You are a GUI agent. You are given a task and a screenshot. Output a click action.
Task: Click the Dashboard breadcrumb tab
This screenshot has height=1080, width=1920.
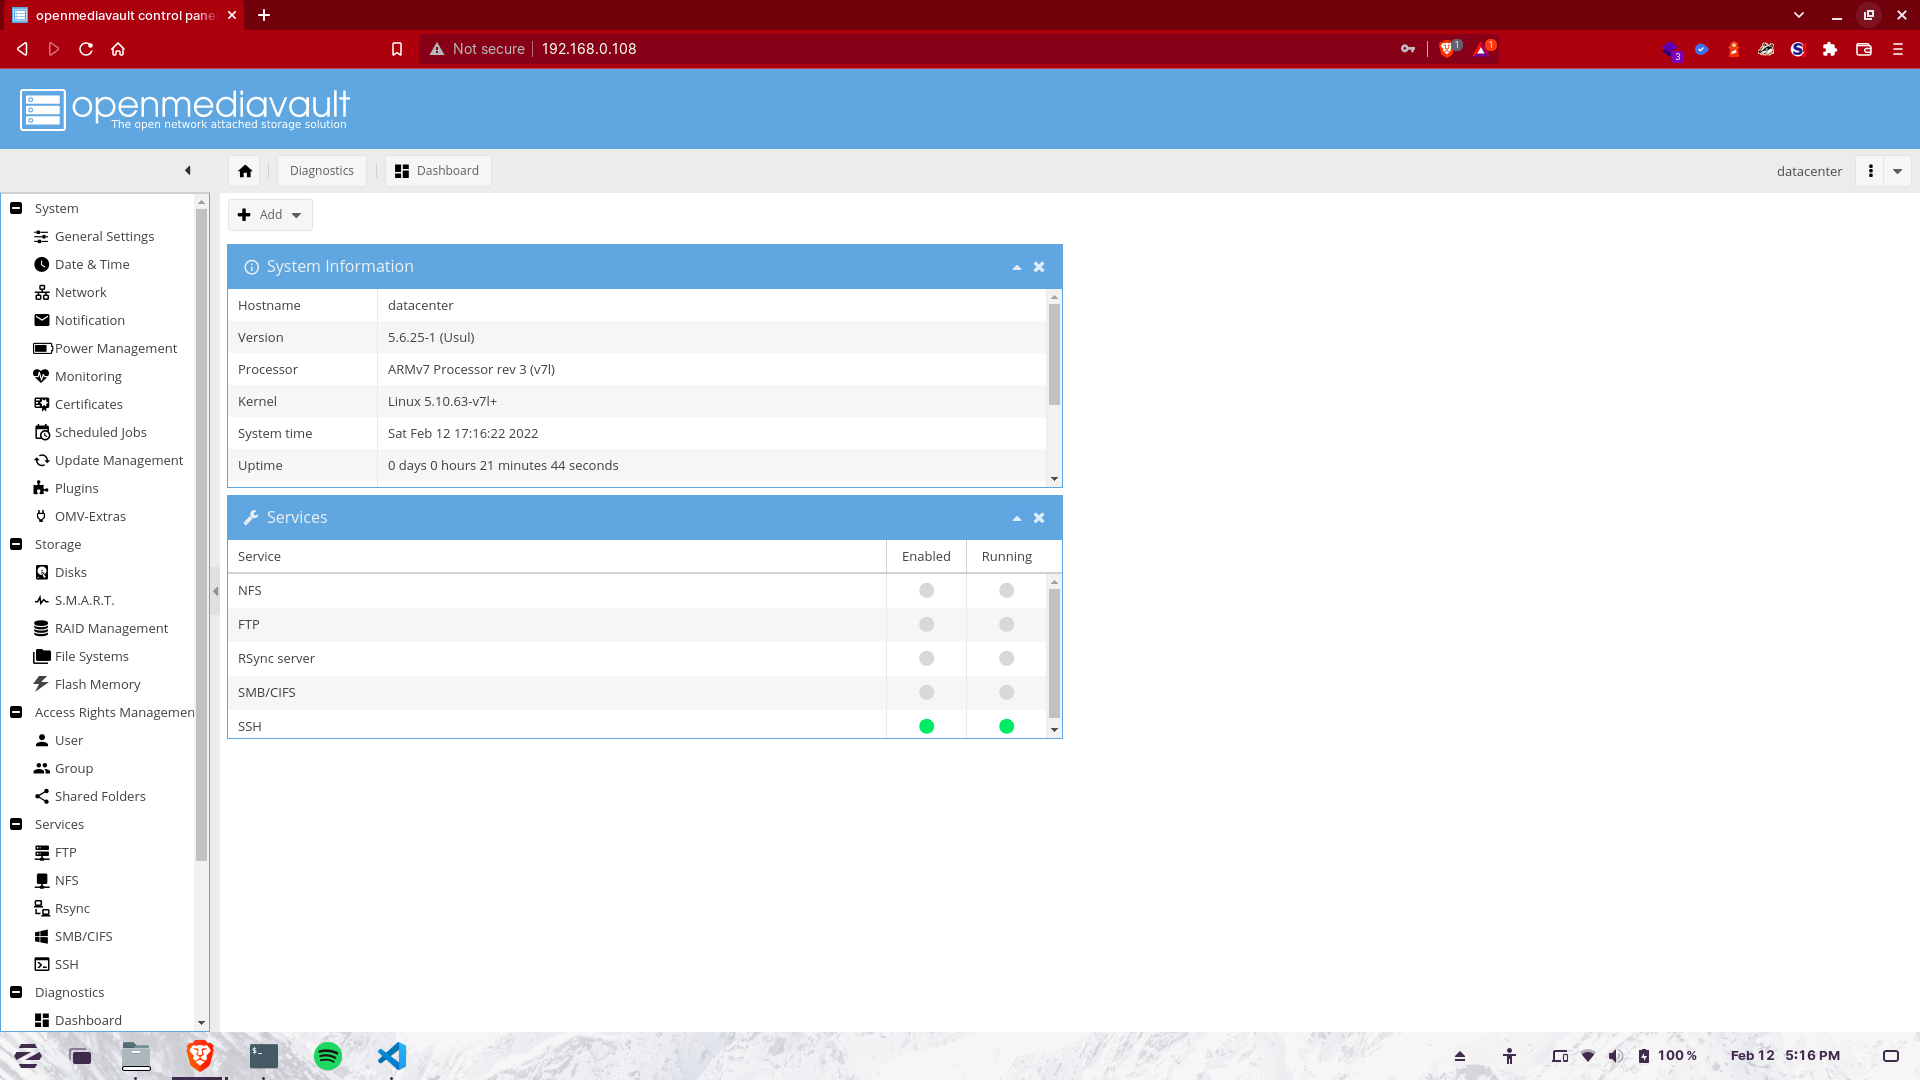click(438, 171)
